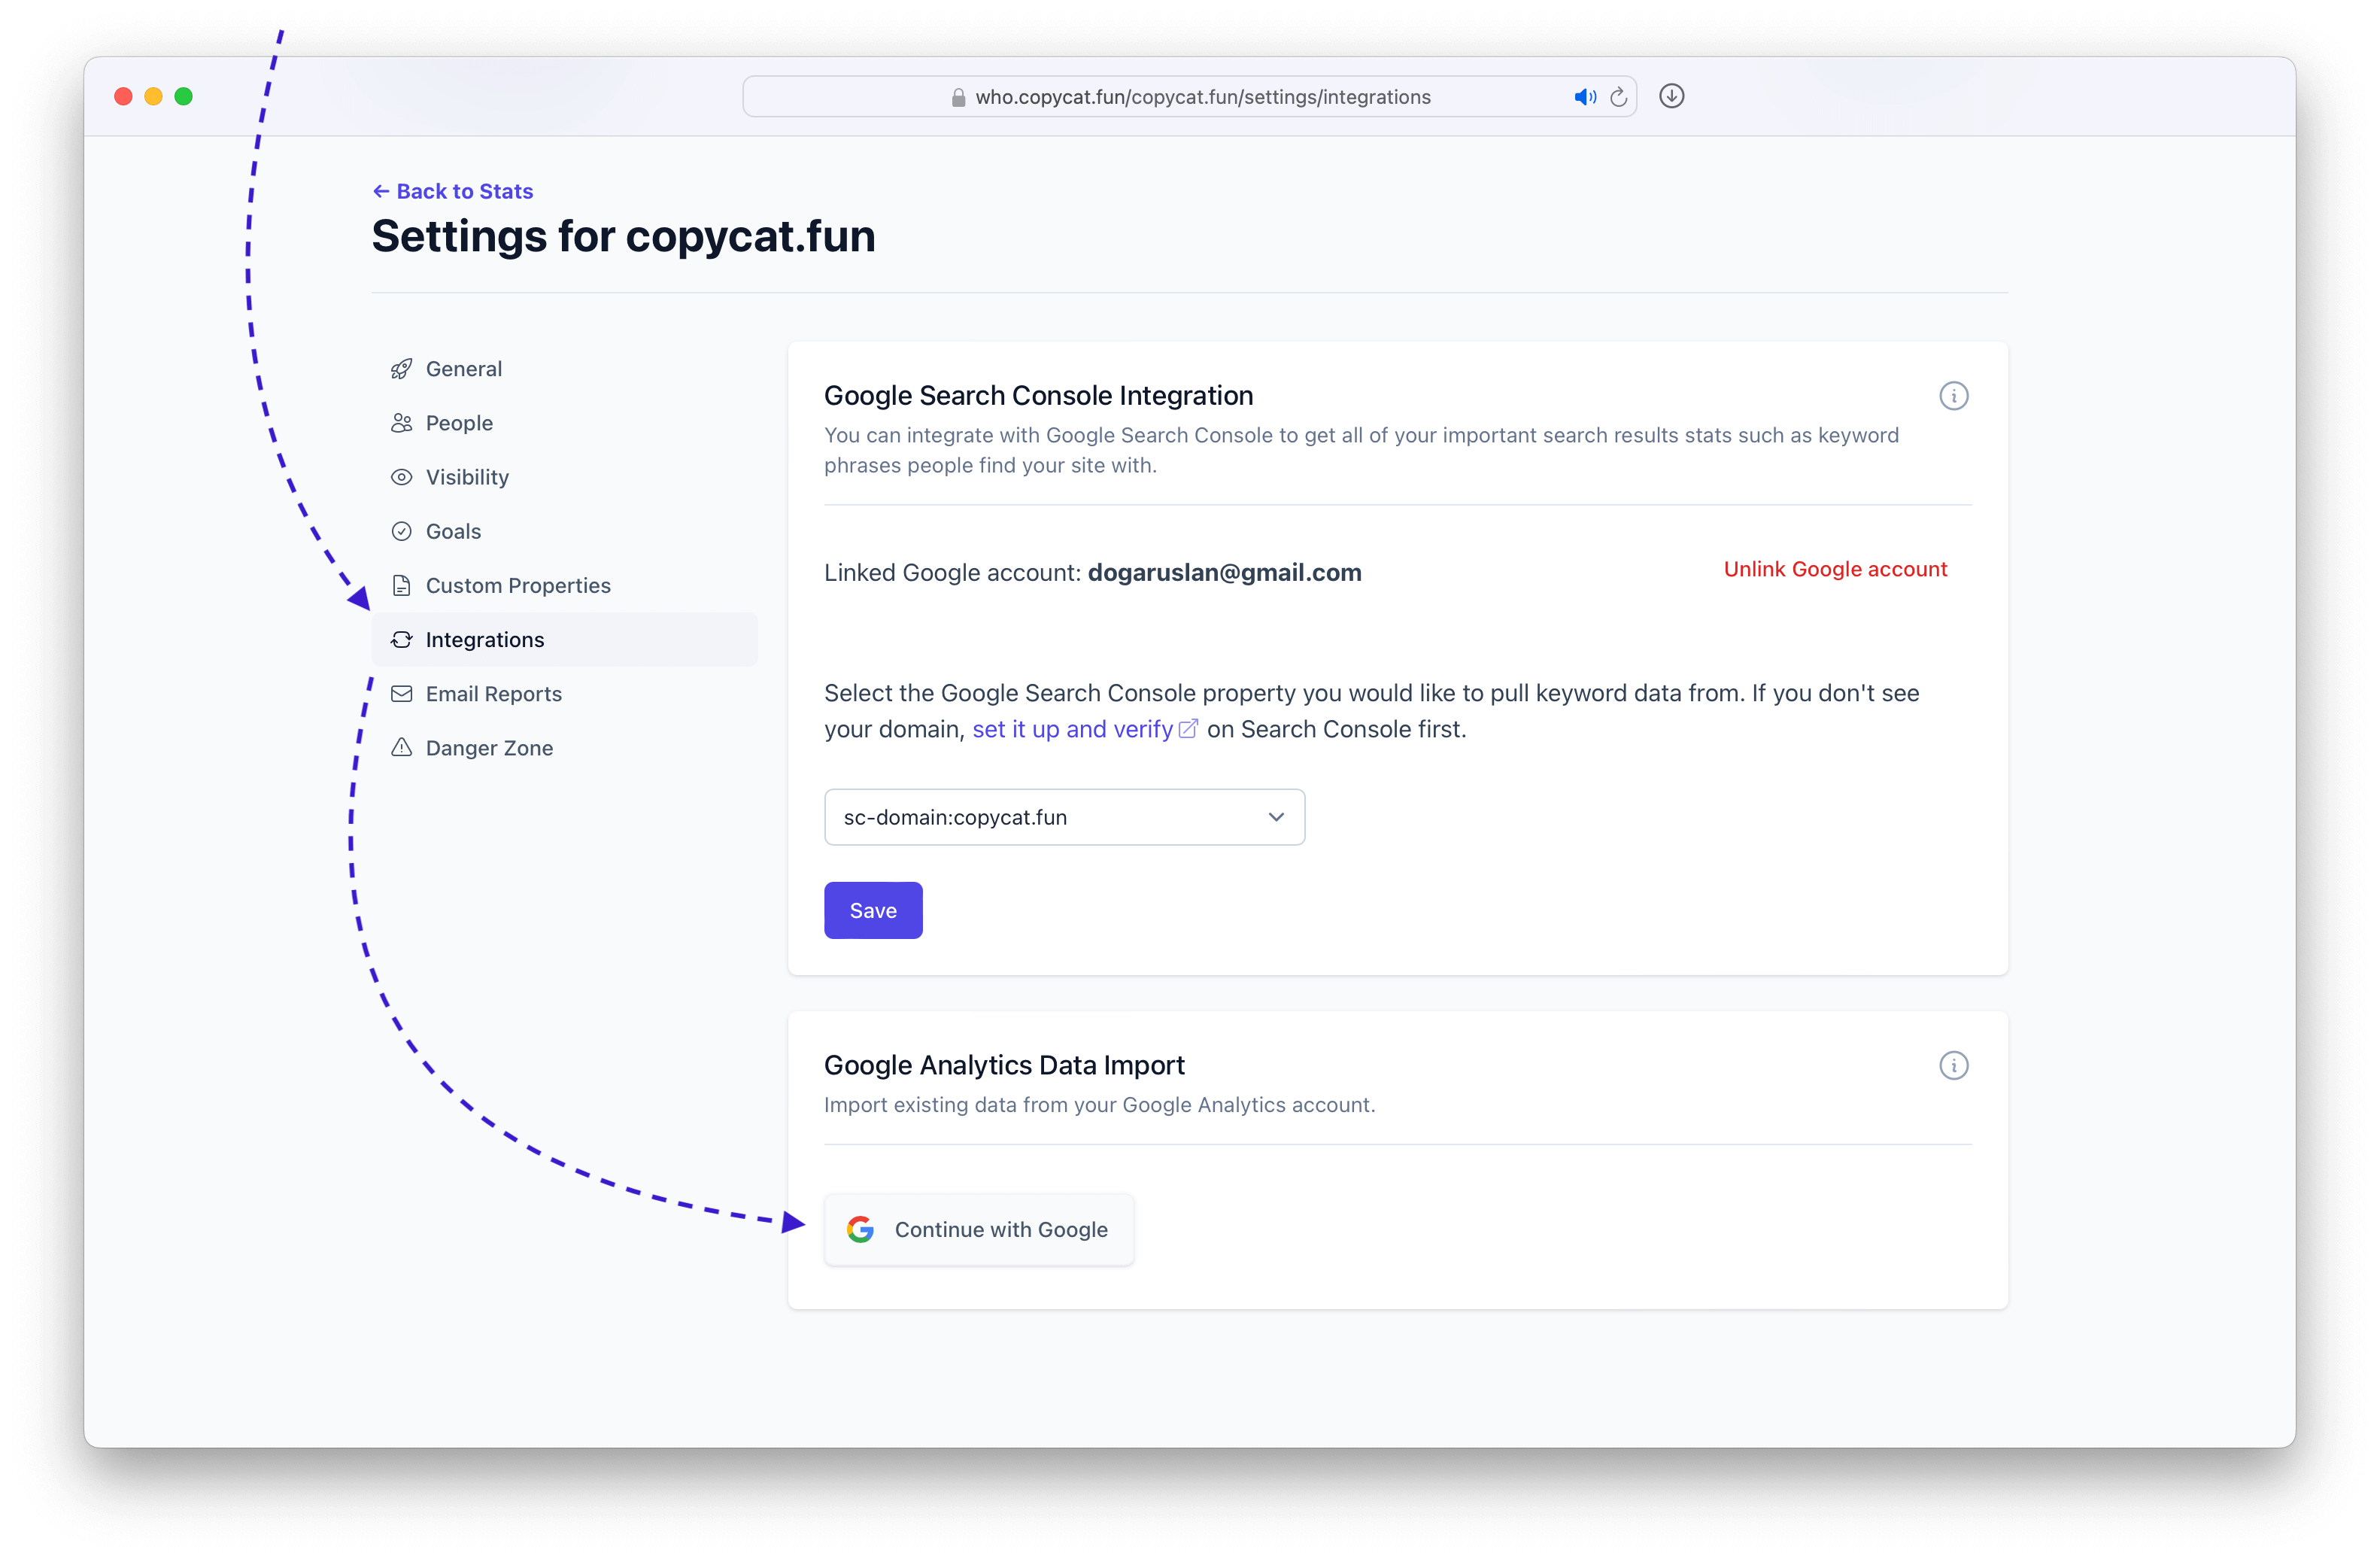This screenshot has height=1559, width=2380.
Task: Mute the tab audio speaker icon
Action: [x=1585, y=97]
